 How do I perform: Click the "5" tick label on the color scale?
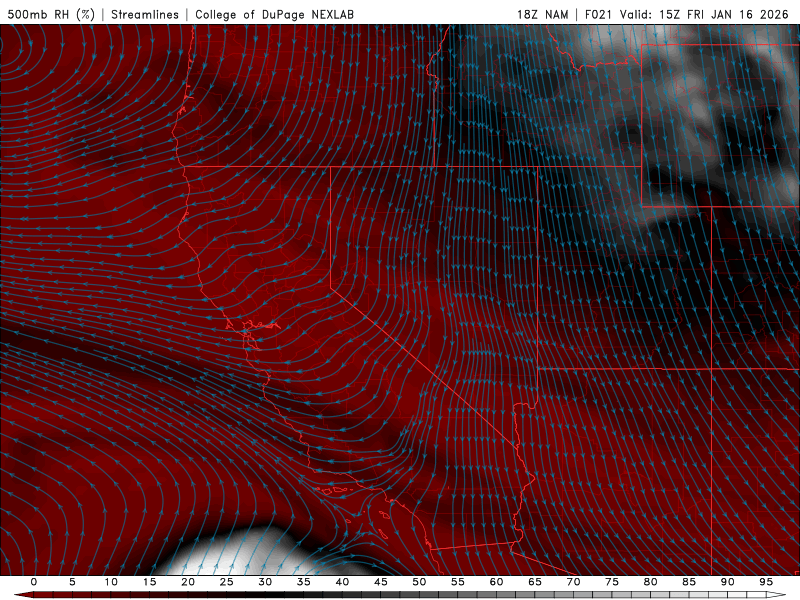pos(72,582)
